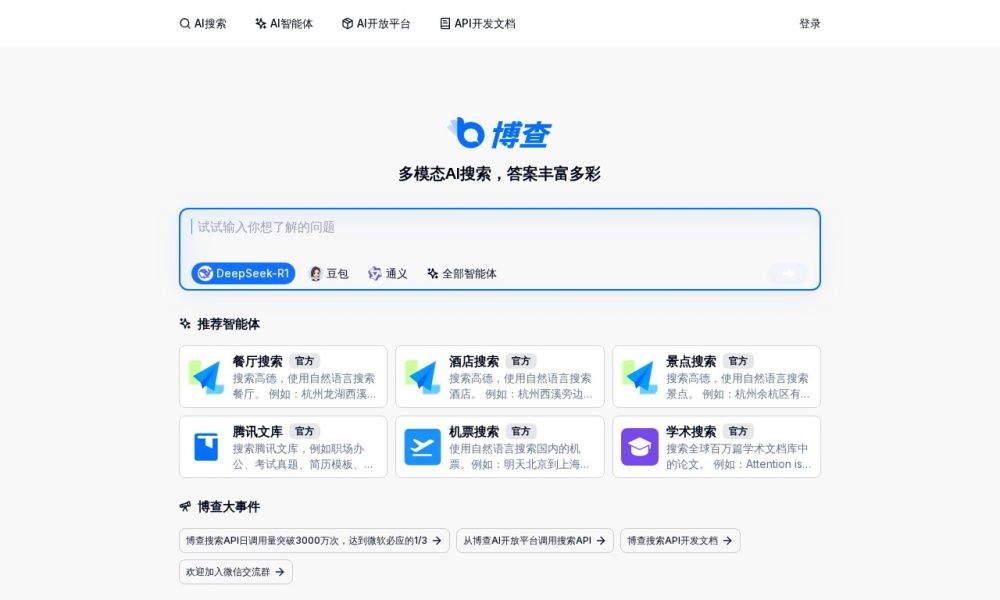Click the 豆包 avatar icon
1000x600 pixels.
pyautogui.click(x=315, y=274)
